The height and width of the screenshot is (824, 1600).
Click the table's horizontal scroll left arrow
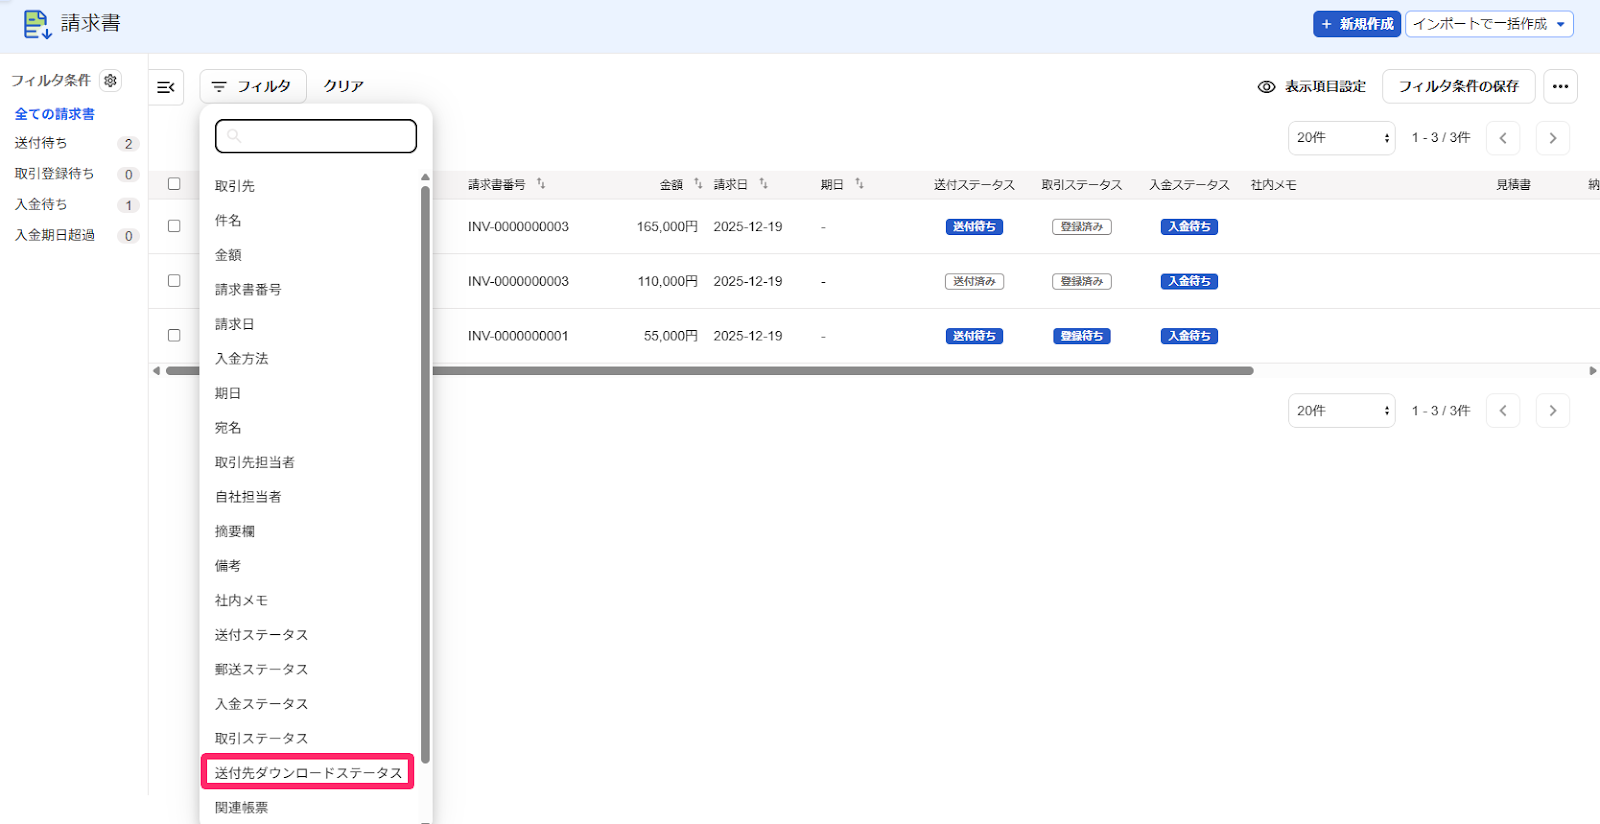click(156, 371)
